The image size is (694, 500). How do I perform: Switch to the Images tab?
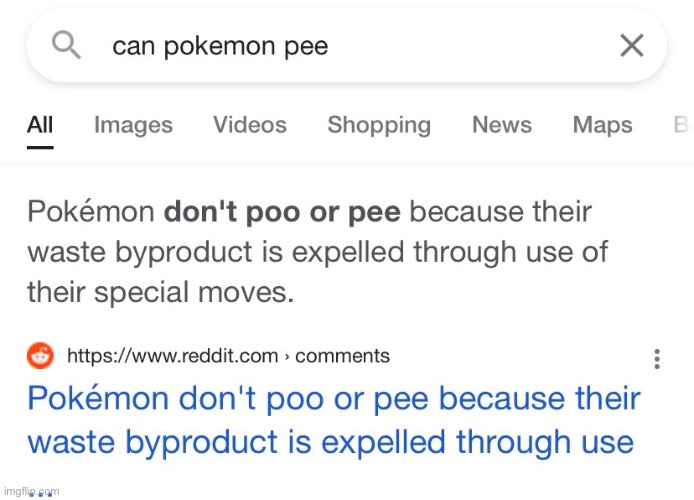coord(133,125)
